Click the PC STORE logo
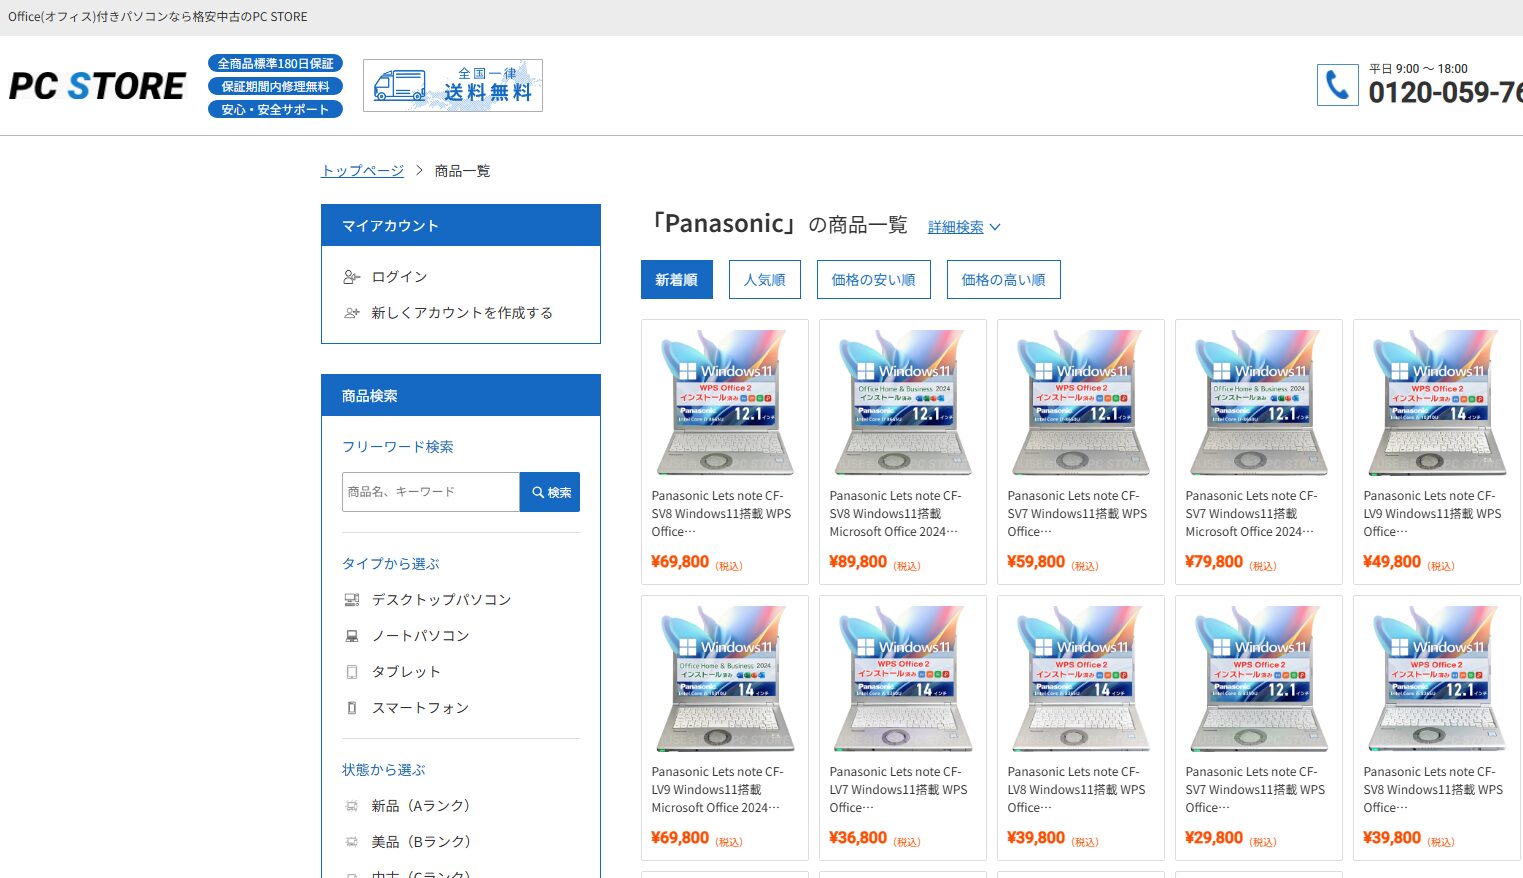 (97, 86)
